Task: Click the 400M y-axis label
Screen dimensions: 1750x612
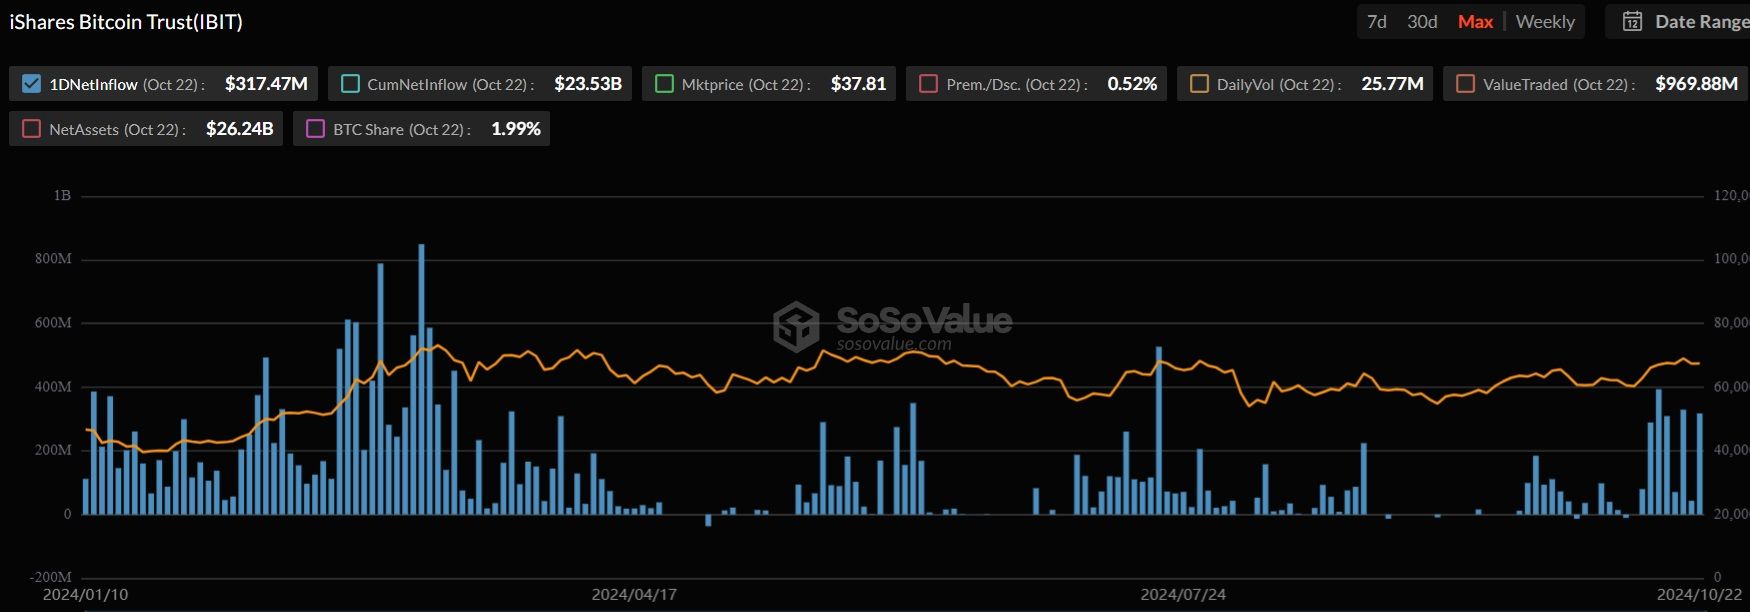Action: (53, 387)
